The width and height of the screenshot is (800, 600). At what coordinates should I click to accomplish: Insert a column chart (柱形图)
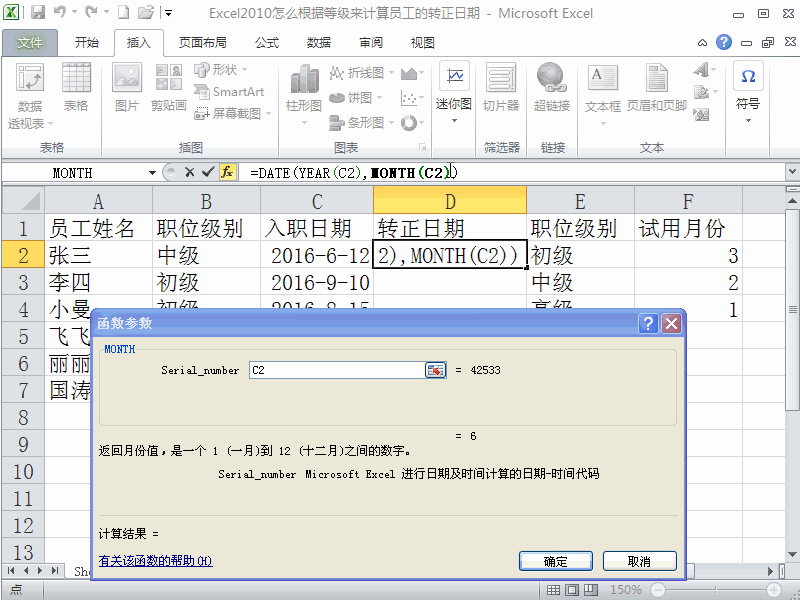coord(304,94)
